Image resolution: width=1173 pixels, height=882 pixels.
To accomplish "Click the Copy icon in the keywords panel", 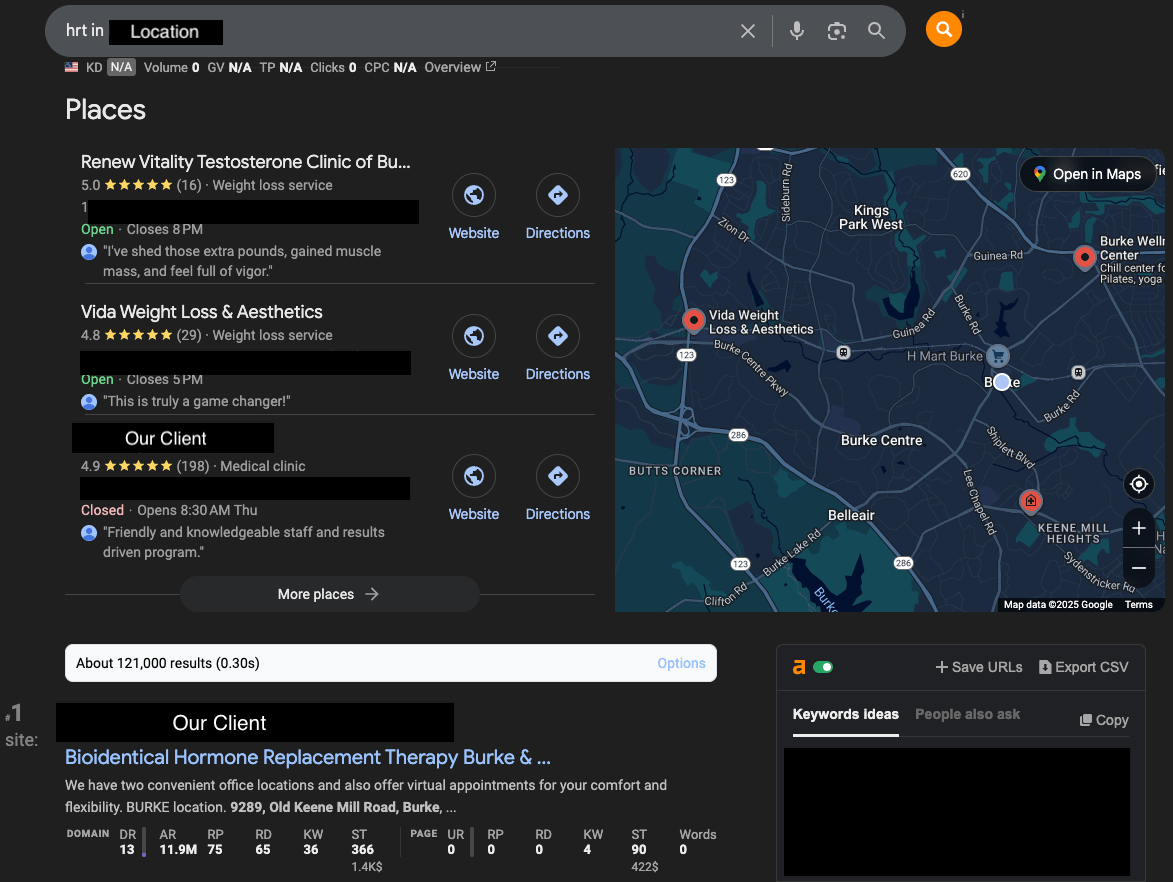I will tap(1103, 719).
